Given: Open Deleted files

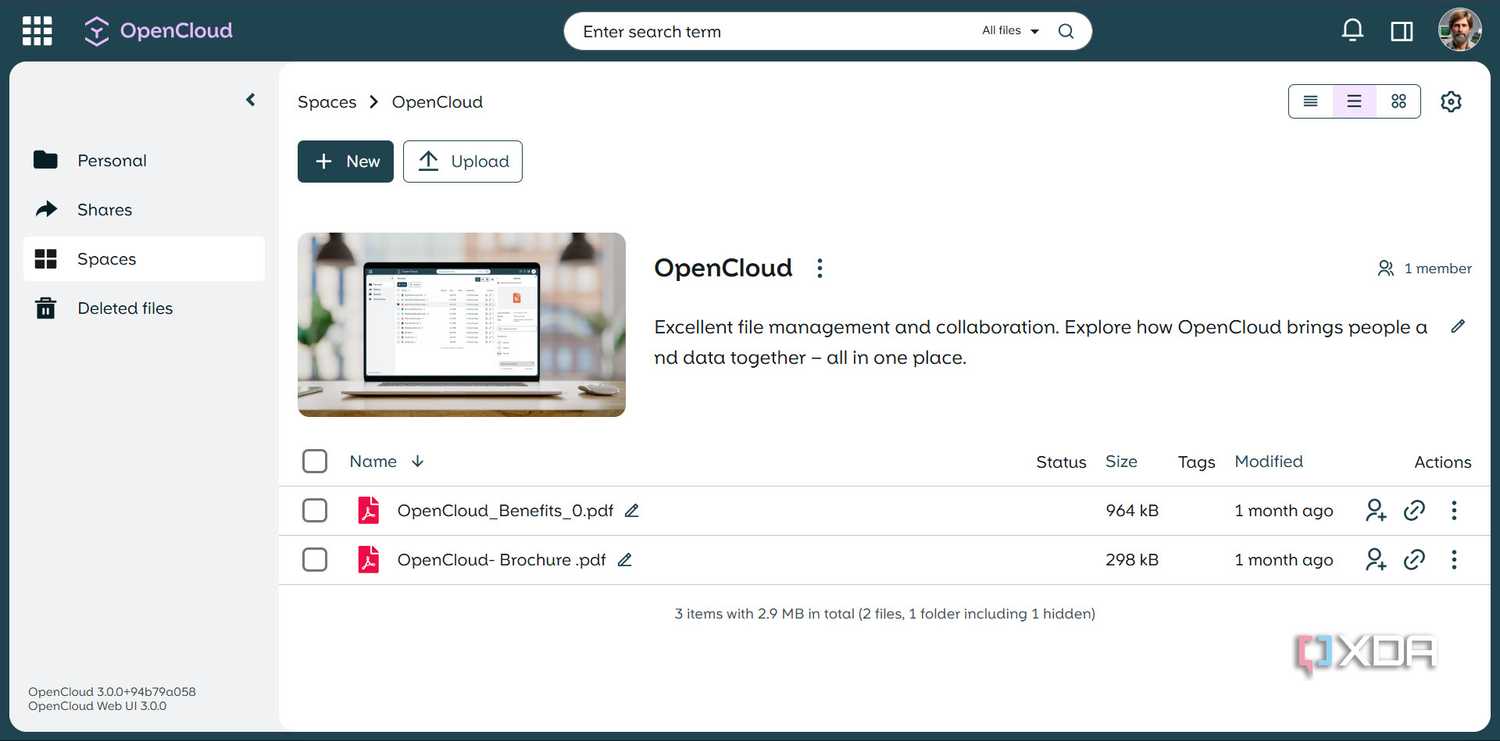Looking at the screenshot, I should [144, 308].
